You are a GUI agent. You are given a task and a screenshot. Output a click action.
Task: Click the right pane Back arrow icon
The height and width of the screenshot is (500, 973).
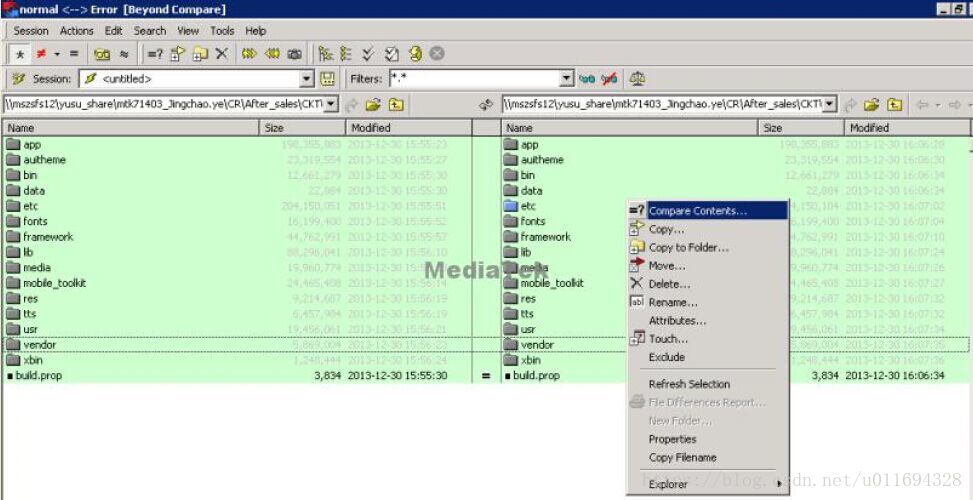pos(922,105)
